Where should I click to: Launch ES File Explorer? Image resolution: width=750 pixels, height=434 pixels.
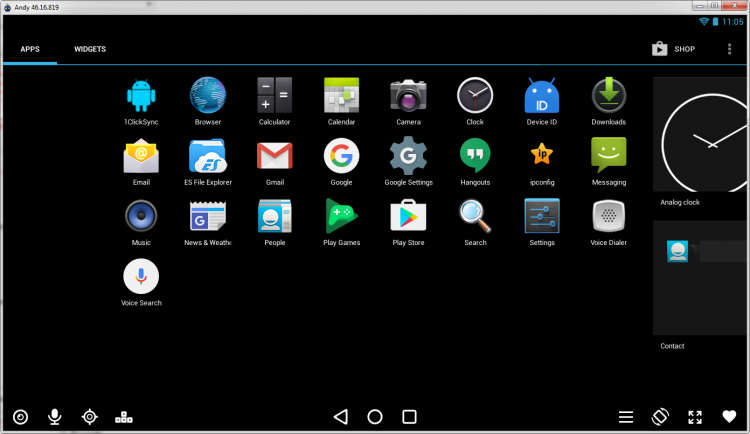tap(208, 161)
